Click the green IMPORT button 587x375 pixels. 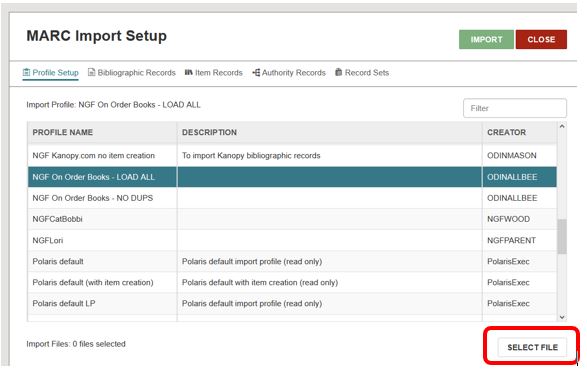coord(486,39)
